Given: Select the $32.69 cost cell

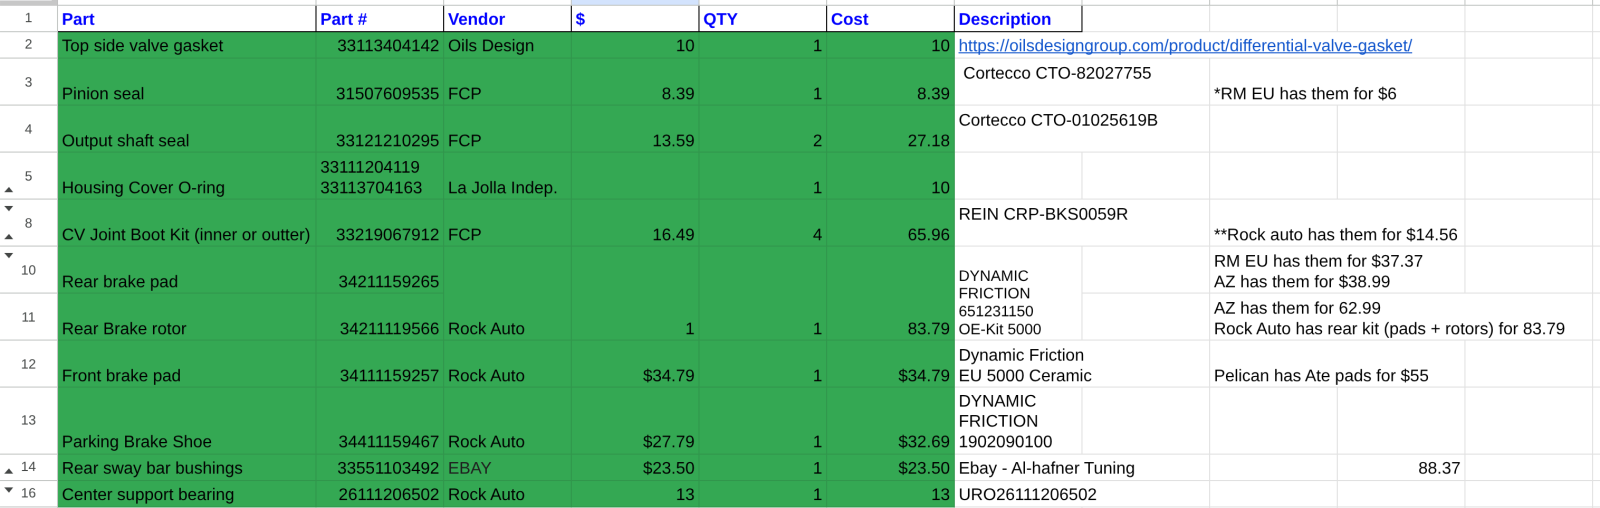Looking at the screenshot, I should point(891,421).
